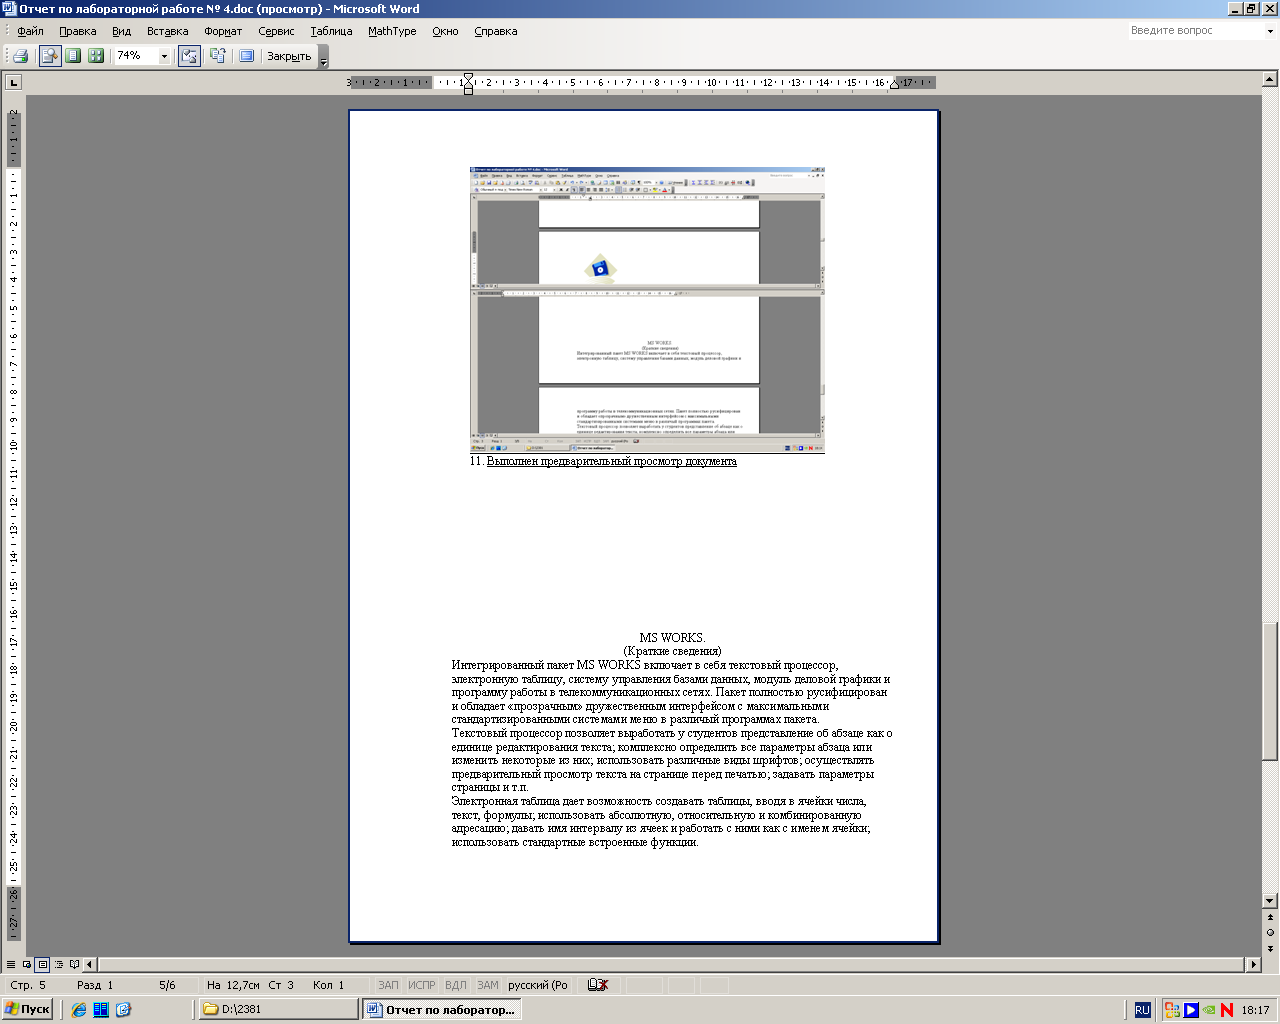Toggle the View Ruler button
Screen dimensions: 1280x1024
pos(189,56)
